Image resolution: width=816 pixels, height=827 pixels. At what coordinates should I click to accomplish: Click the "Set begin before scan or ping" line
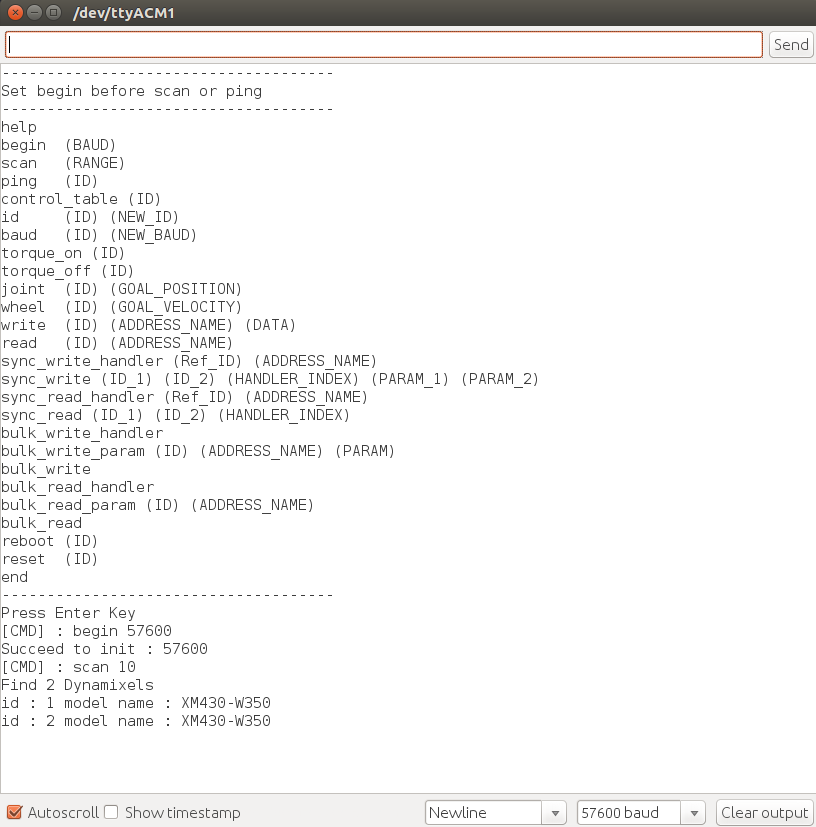131,91
